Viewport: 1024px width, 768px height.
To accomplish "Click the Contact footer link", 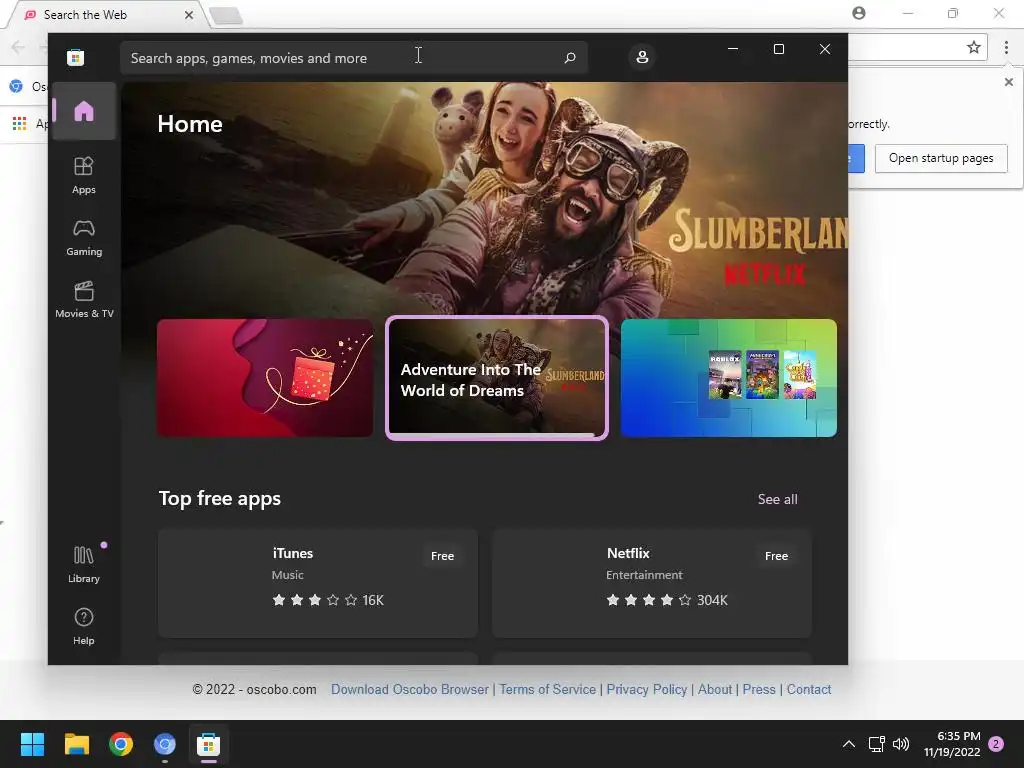I will [x=808, y=689].
